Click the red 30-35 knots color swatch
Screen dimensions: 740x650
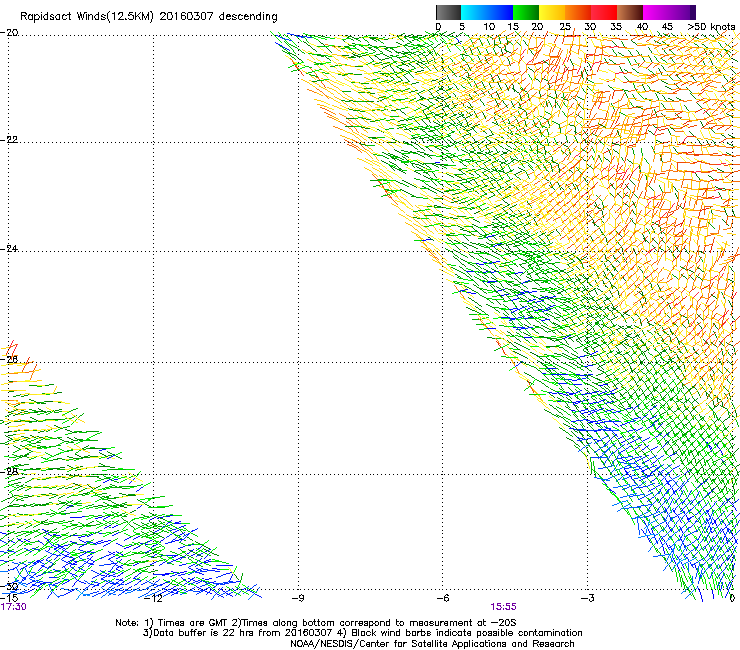[604, 12]
